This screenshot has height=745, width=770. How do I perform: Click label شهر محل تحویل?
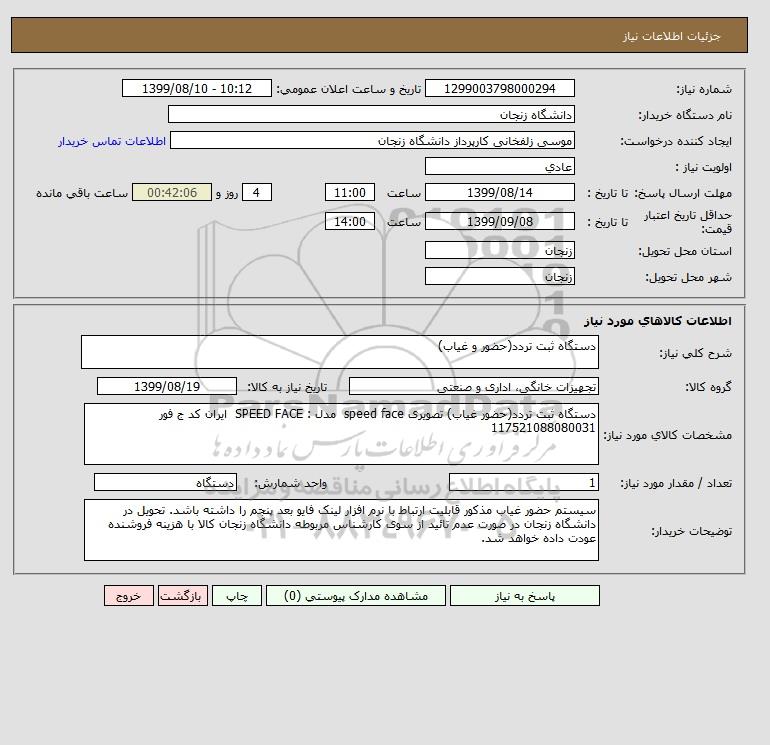pos(688,277)
